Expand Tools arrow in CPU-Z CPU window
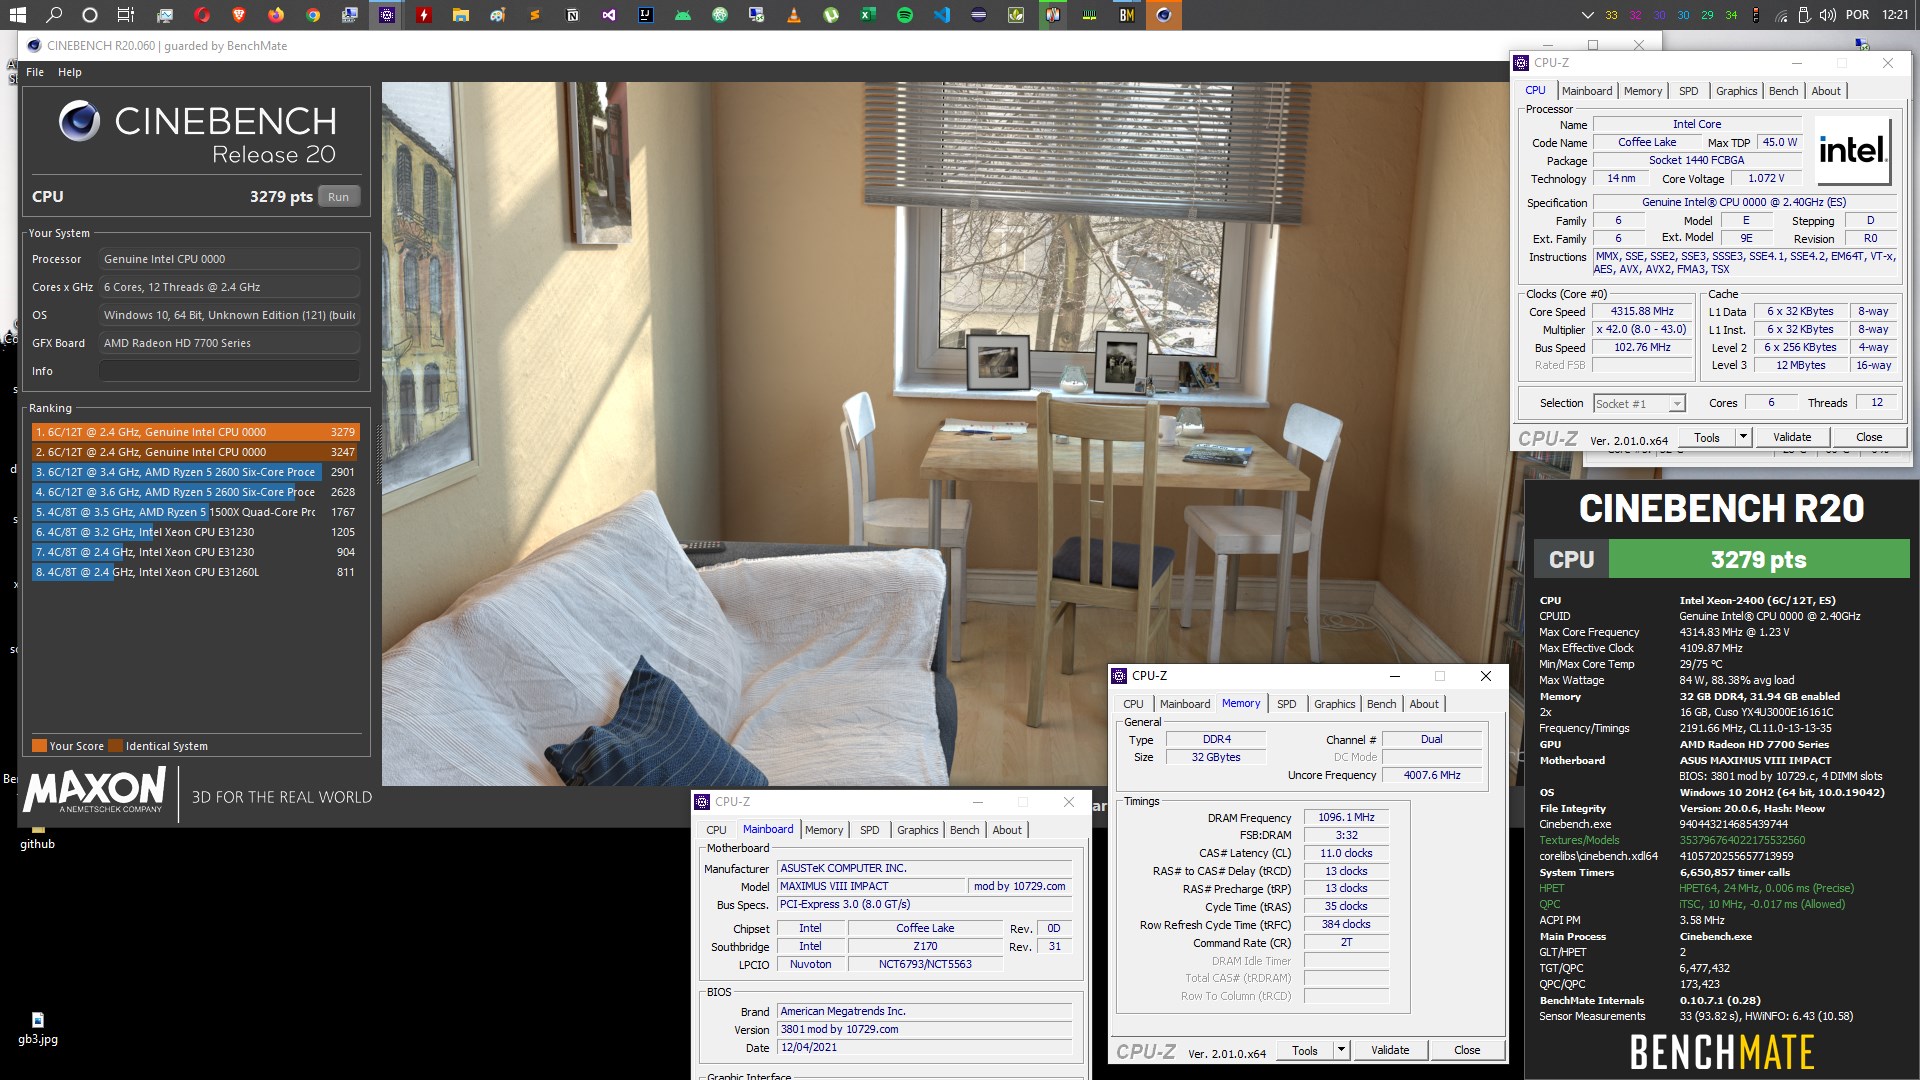Viewport: 1920px width, 1080px height. click(1743, 437)
